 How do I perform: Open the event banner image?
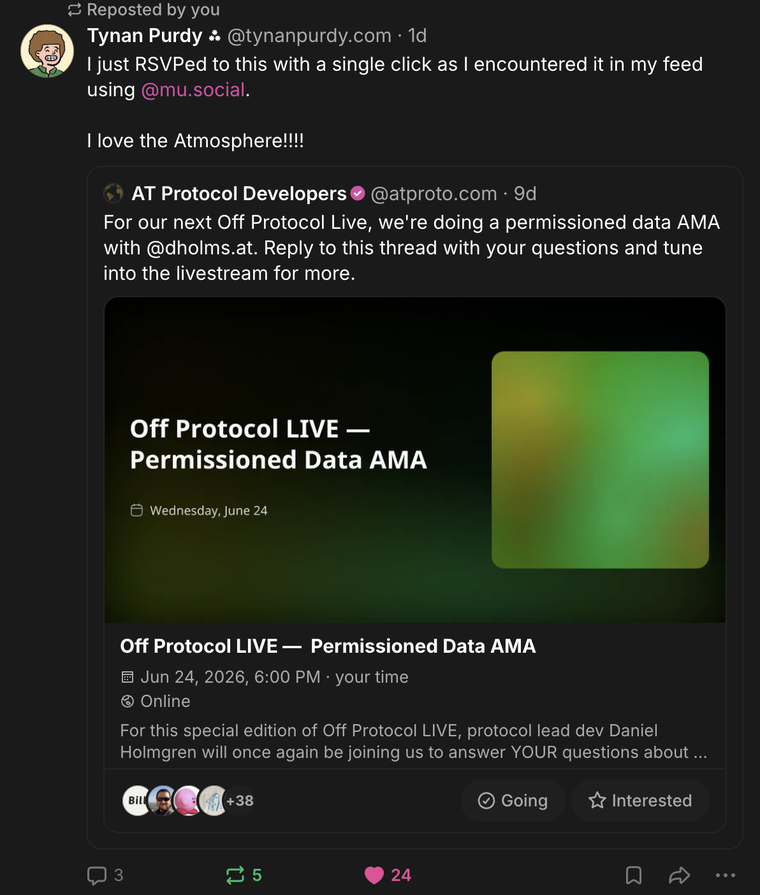tap(415, 459)
